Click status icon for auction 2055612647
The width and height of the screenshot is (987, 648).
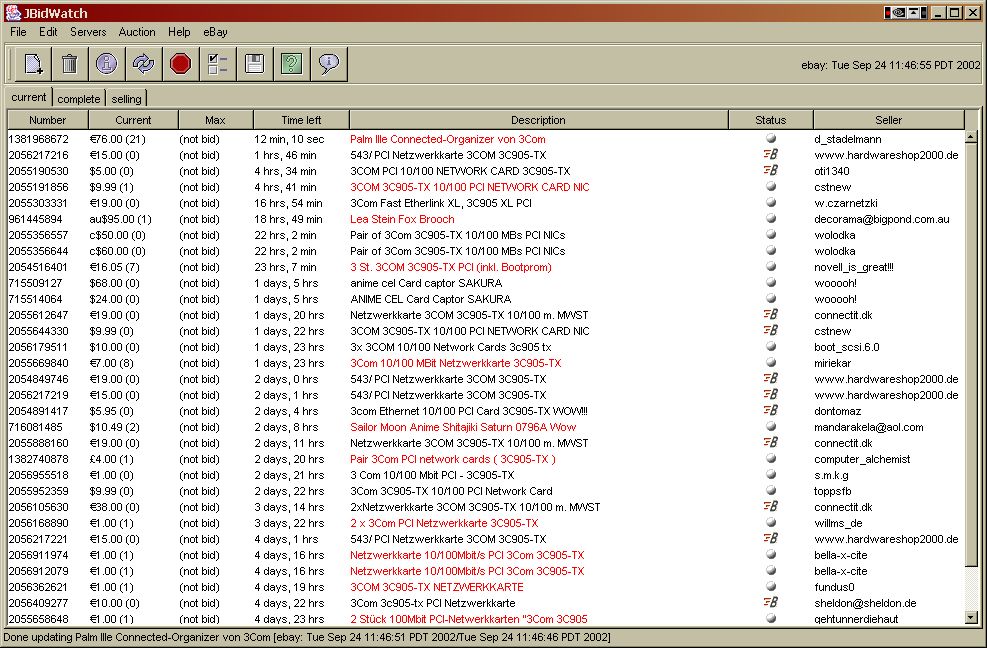[x=770, y=314]
